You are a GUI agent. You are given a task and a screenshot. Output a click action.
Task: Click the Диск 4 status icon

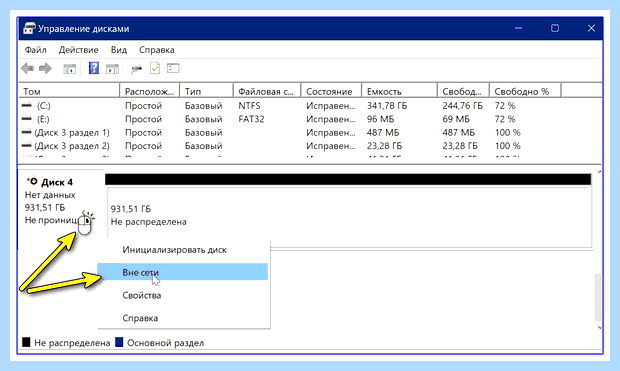pyautogui.click(x=33, y=182)
